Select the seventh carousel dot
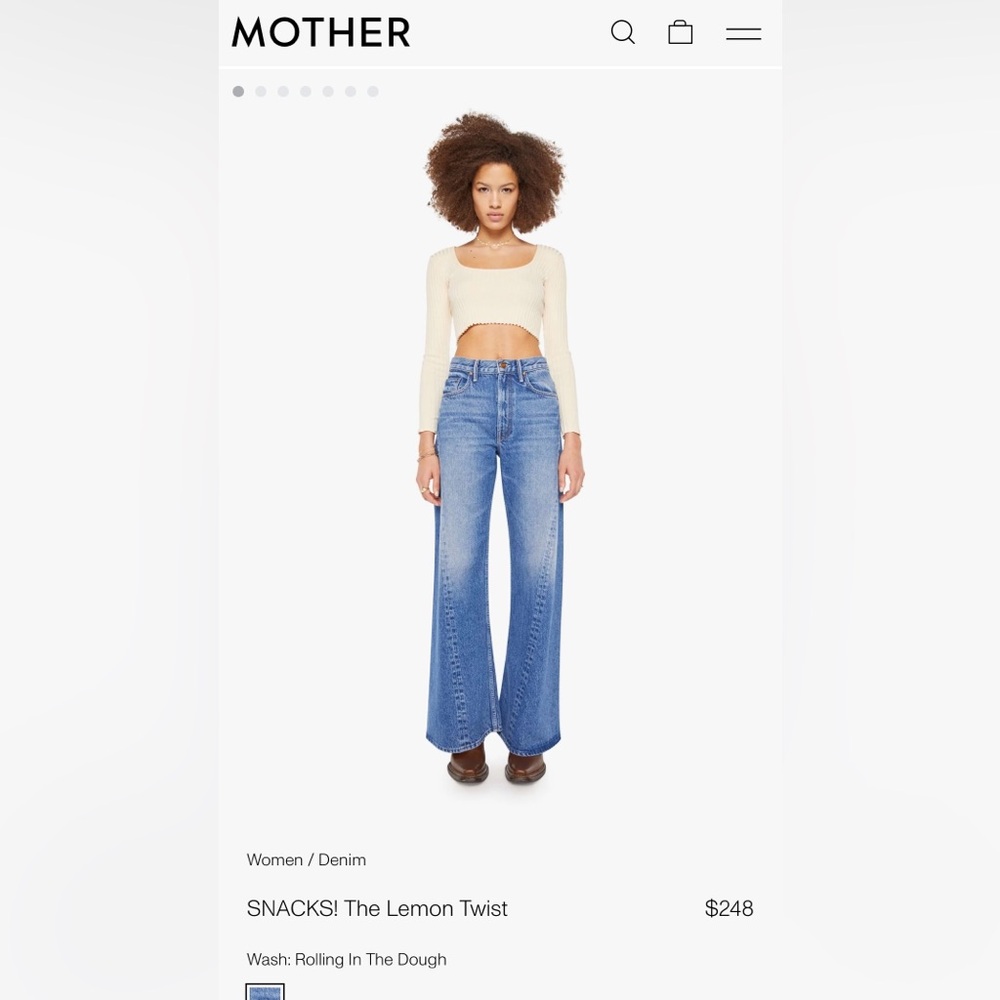Screen dimensions: 1000x1000 point(373,91)
